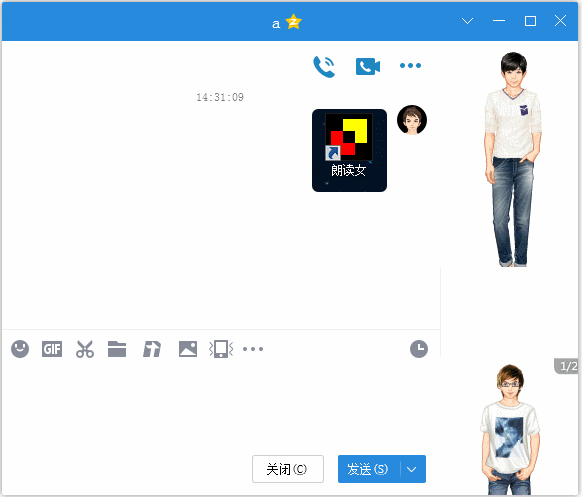Click the 关闭(C) close button
This screenshot has width=582, height=497.
[288, 470]
